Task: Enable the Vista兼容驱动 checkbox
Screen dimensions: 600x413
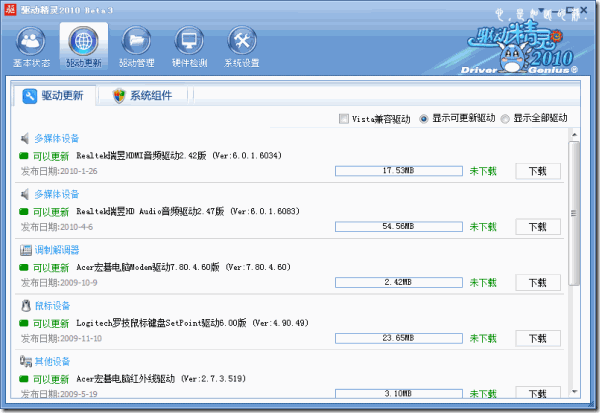Action: pos(344,119)
